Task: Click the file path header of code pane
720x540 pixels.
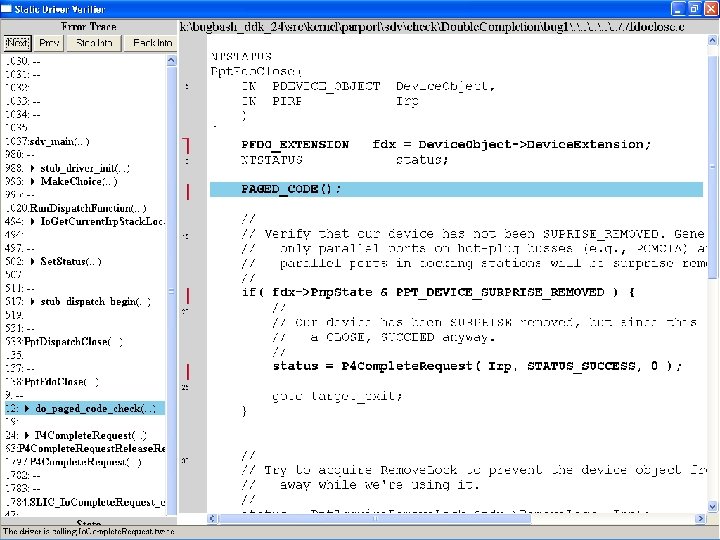Action: tap(432, 27)
